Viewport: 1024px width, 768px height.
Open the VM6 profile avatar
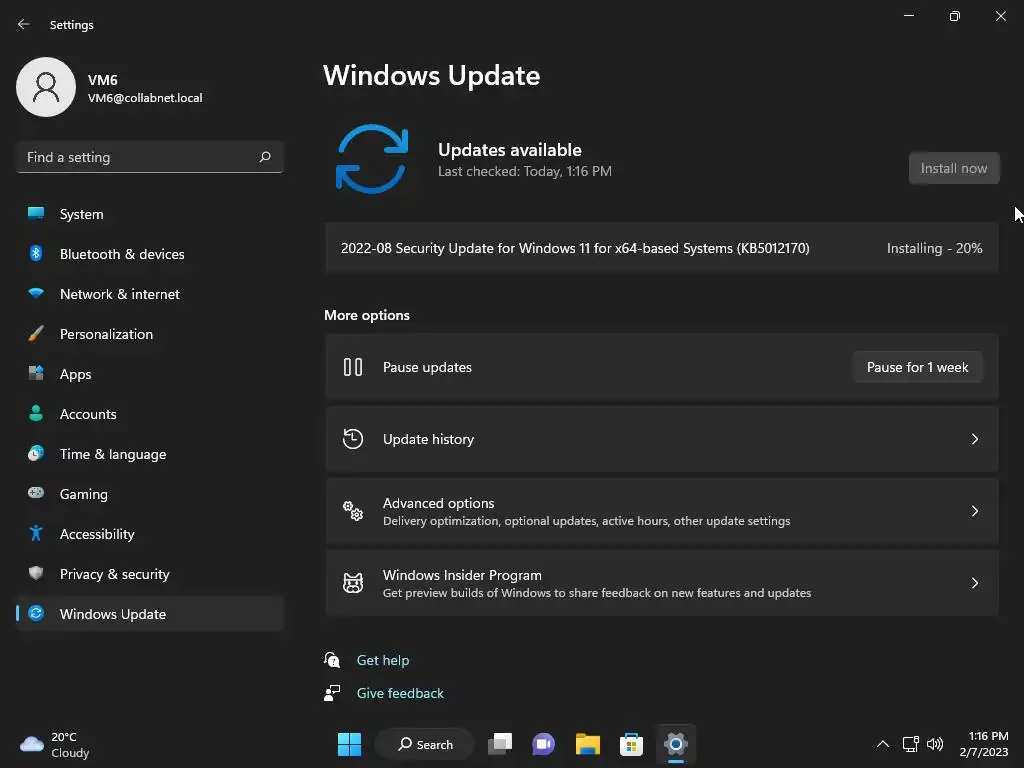click(46, 87)
